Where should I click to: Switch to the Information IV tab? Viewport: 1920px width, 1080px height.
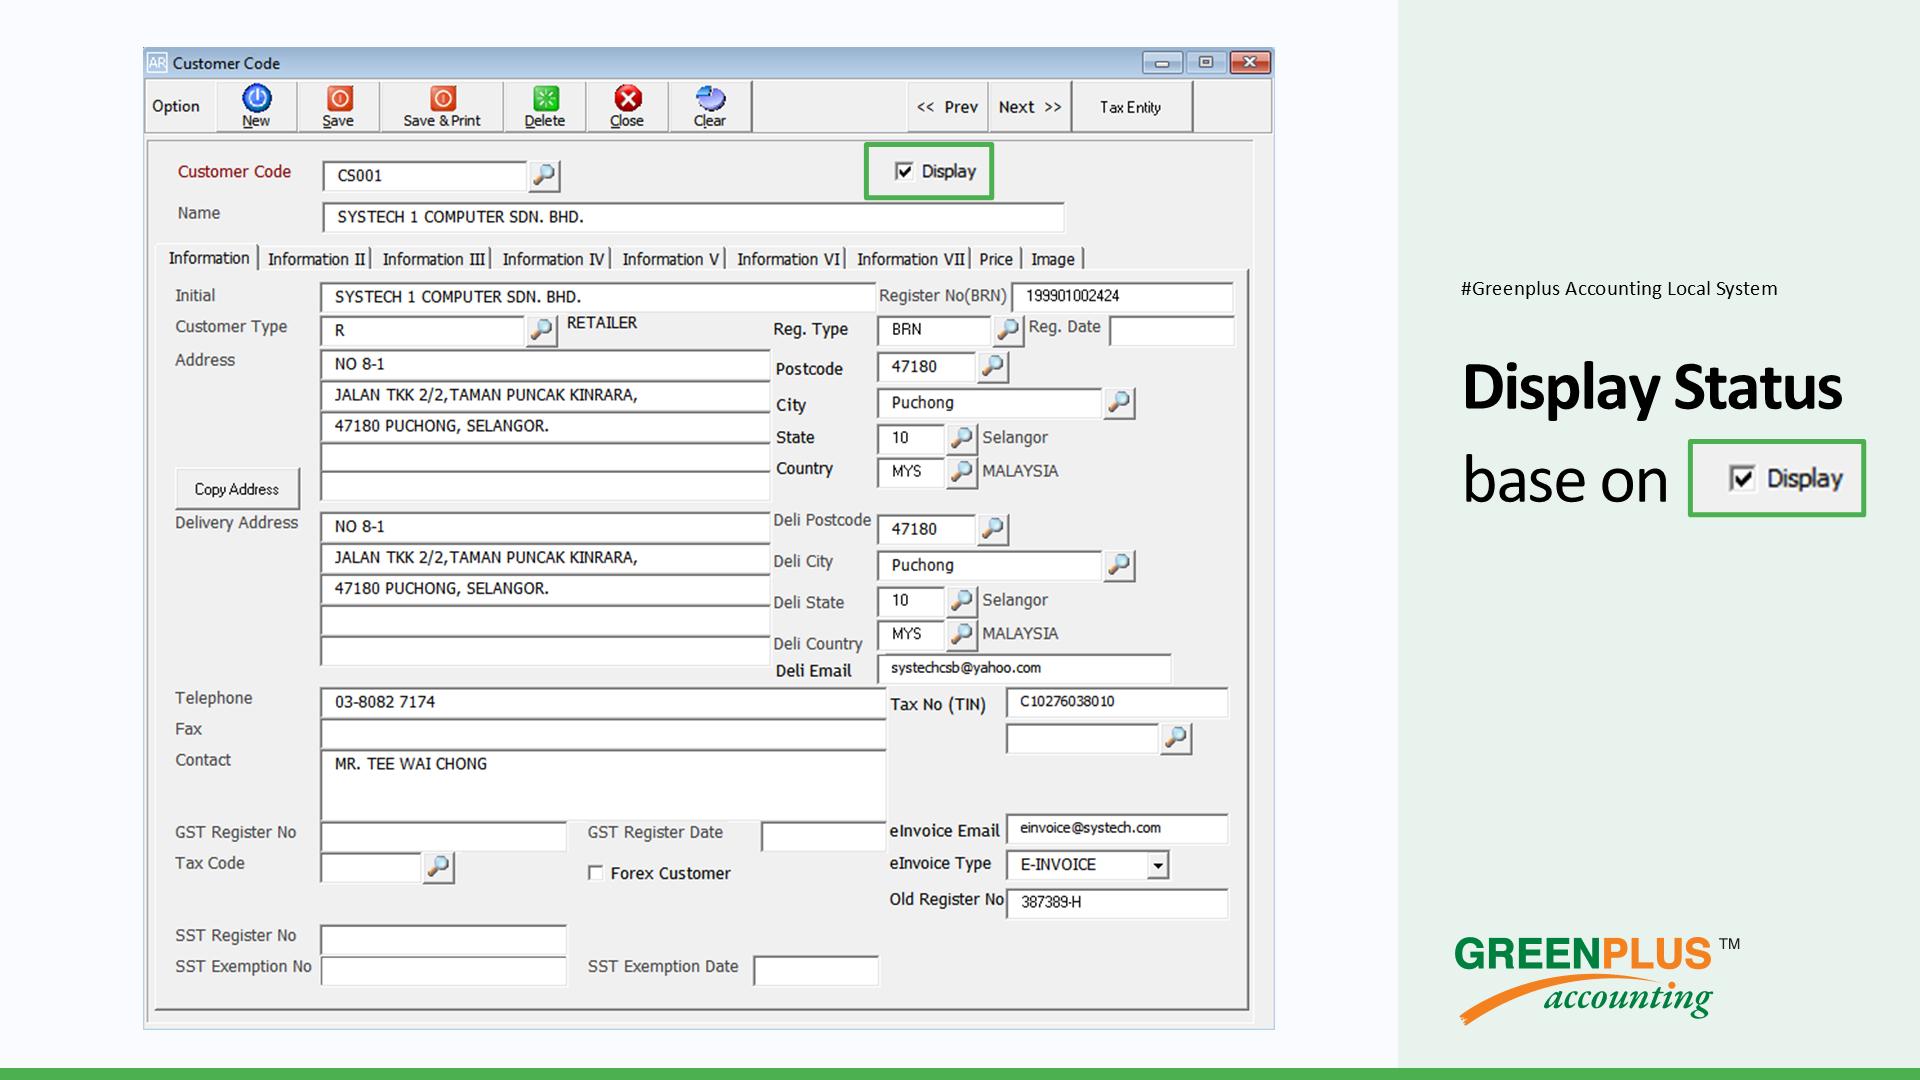pyautogui.click(x=553, y=259)
